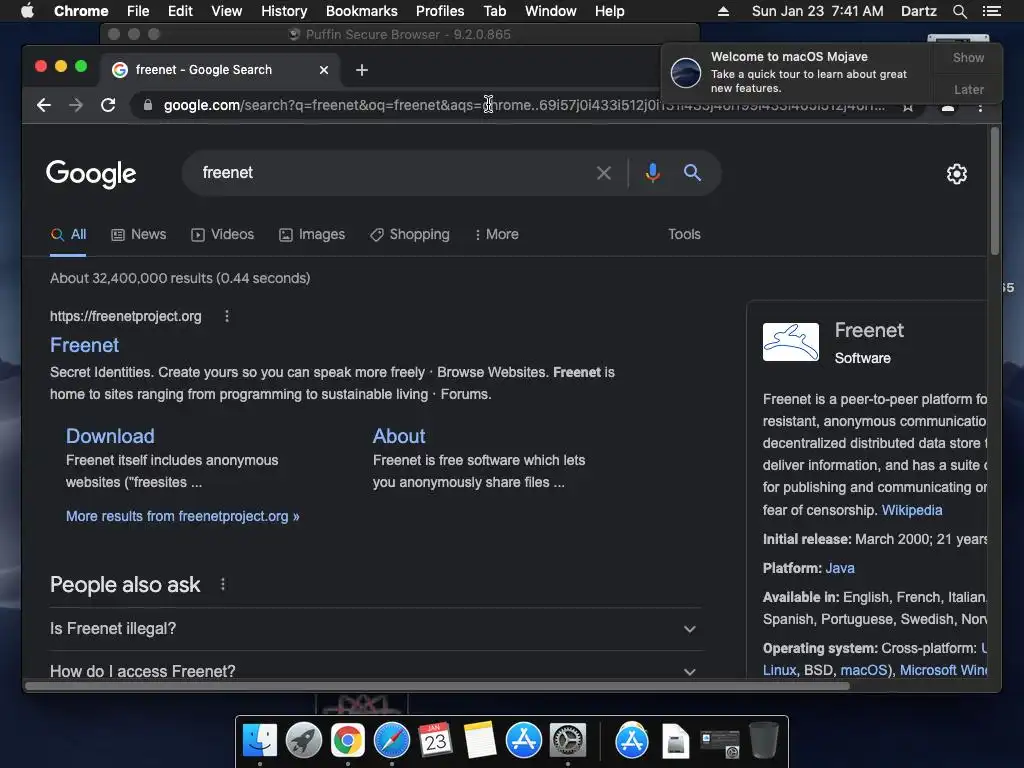1024x768 pixels.
Task: Open the Chrome application menu
Action: click(x=81, y=11)
